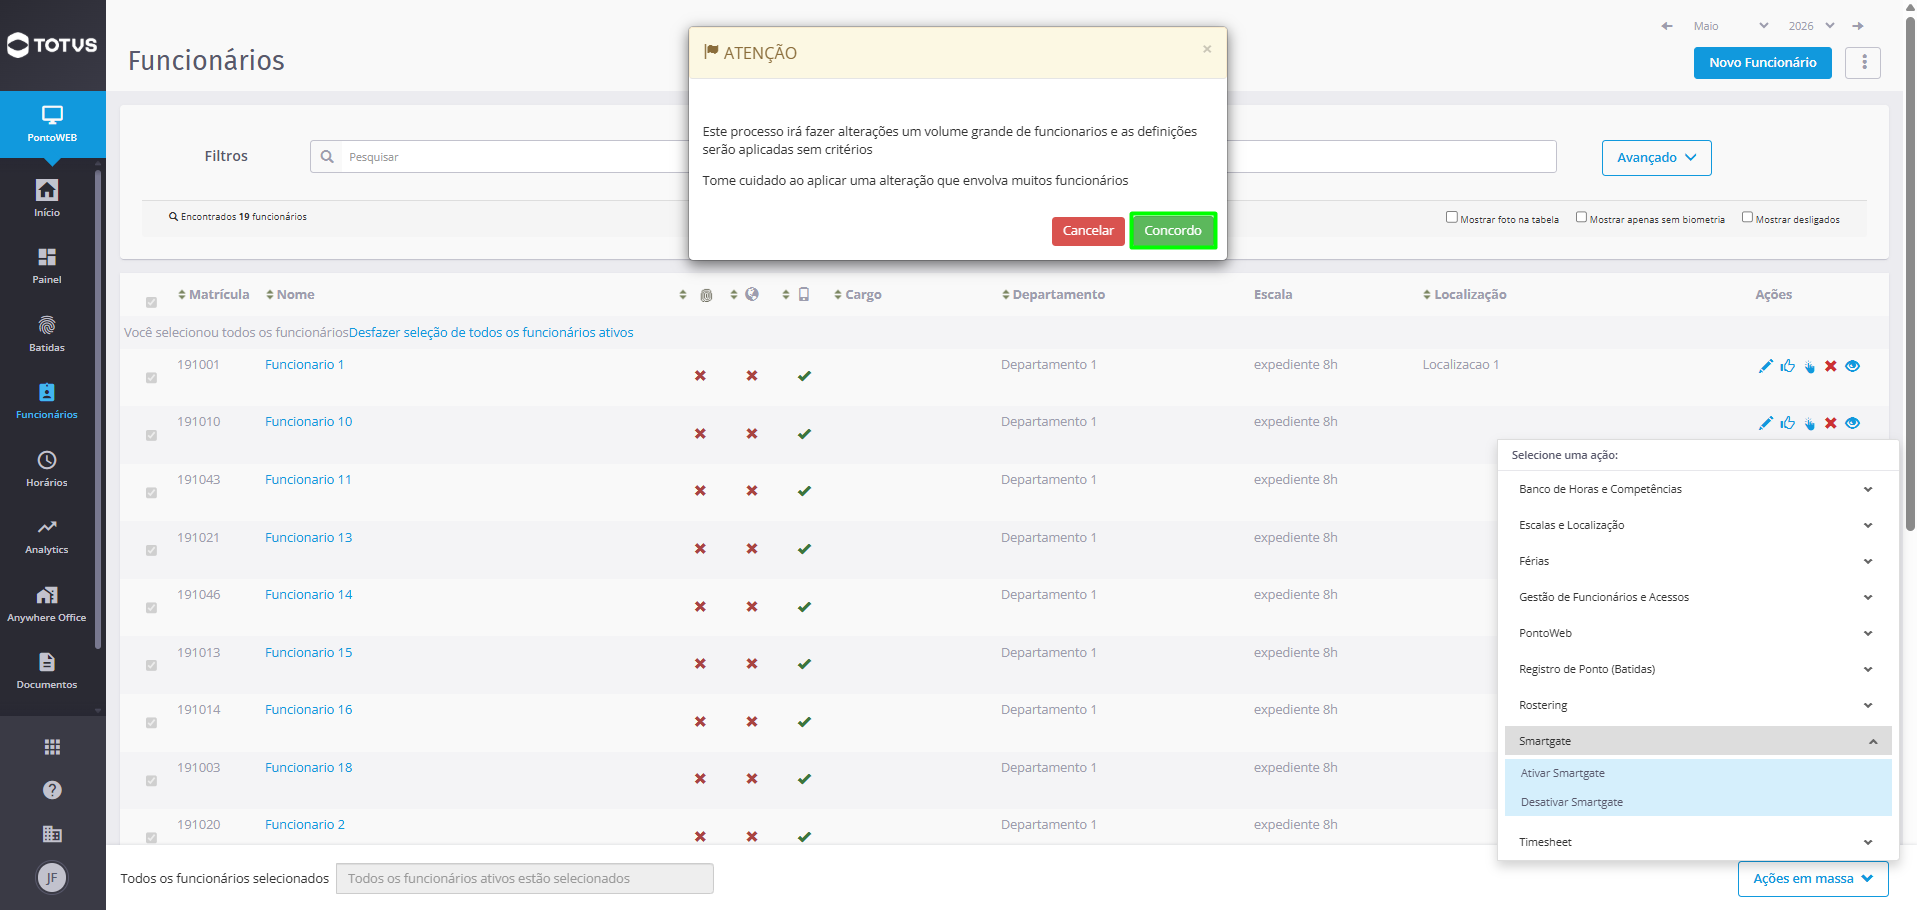Click the Novo Funcionário button
Image resolution: width=1917 pixels, height=910 pixels.
point(1762,63)
